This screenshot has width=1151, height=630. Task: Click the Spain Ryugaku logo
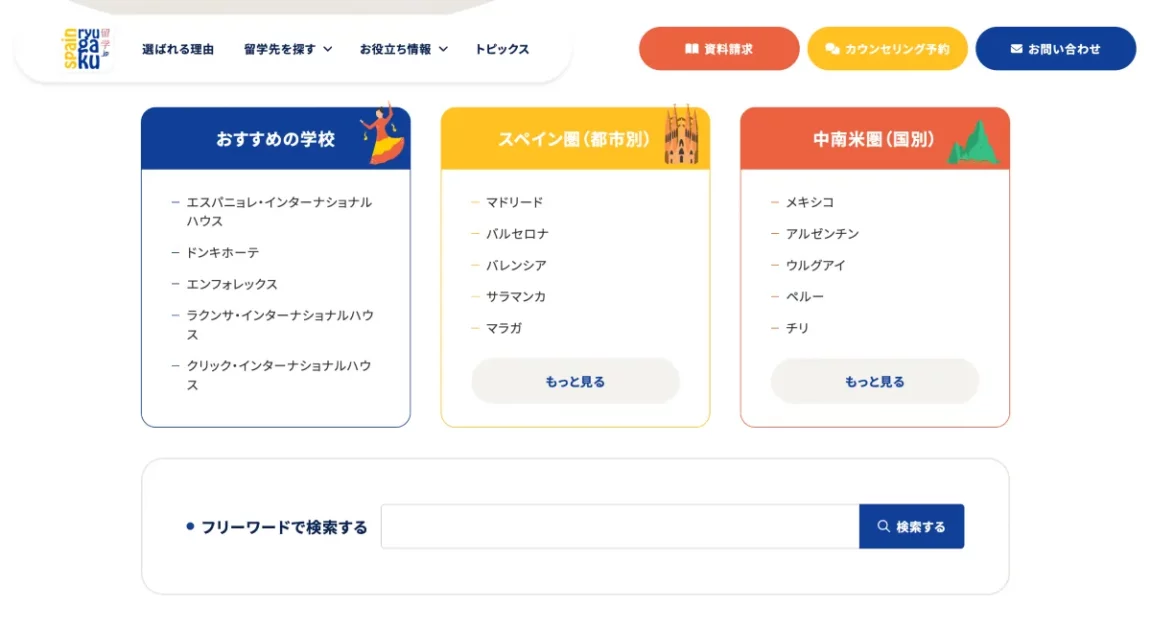[87, 49]
